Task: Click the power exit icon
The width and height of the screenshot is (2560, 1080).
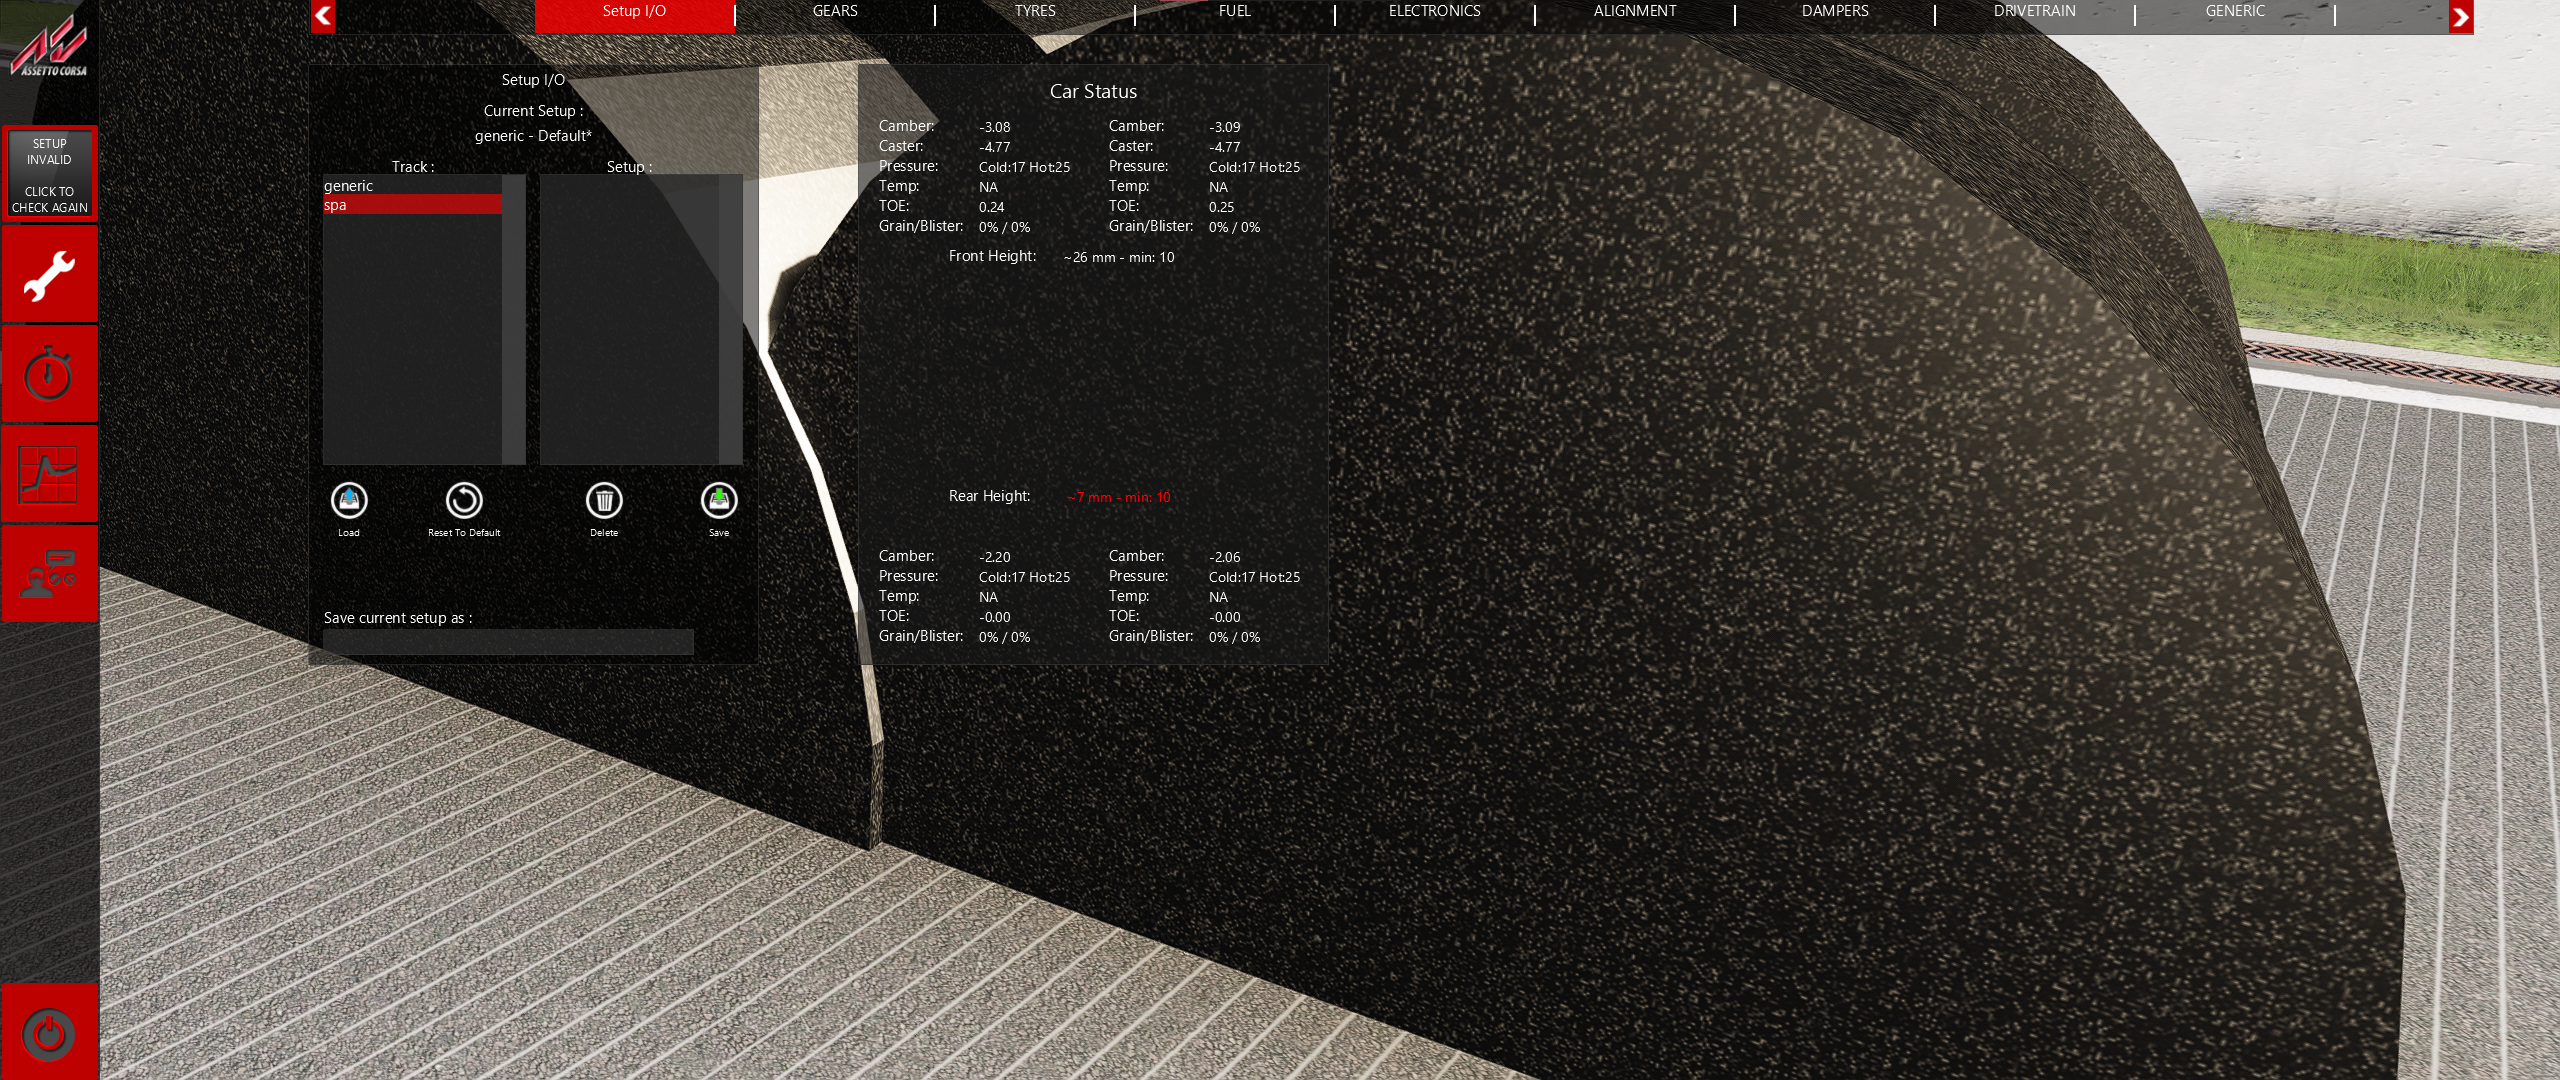Action: (x=49, y=1033)
